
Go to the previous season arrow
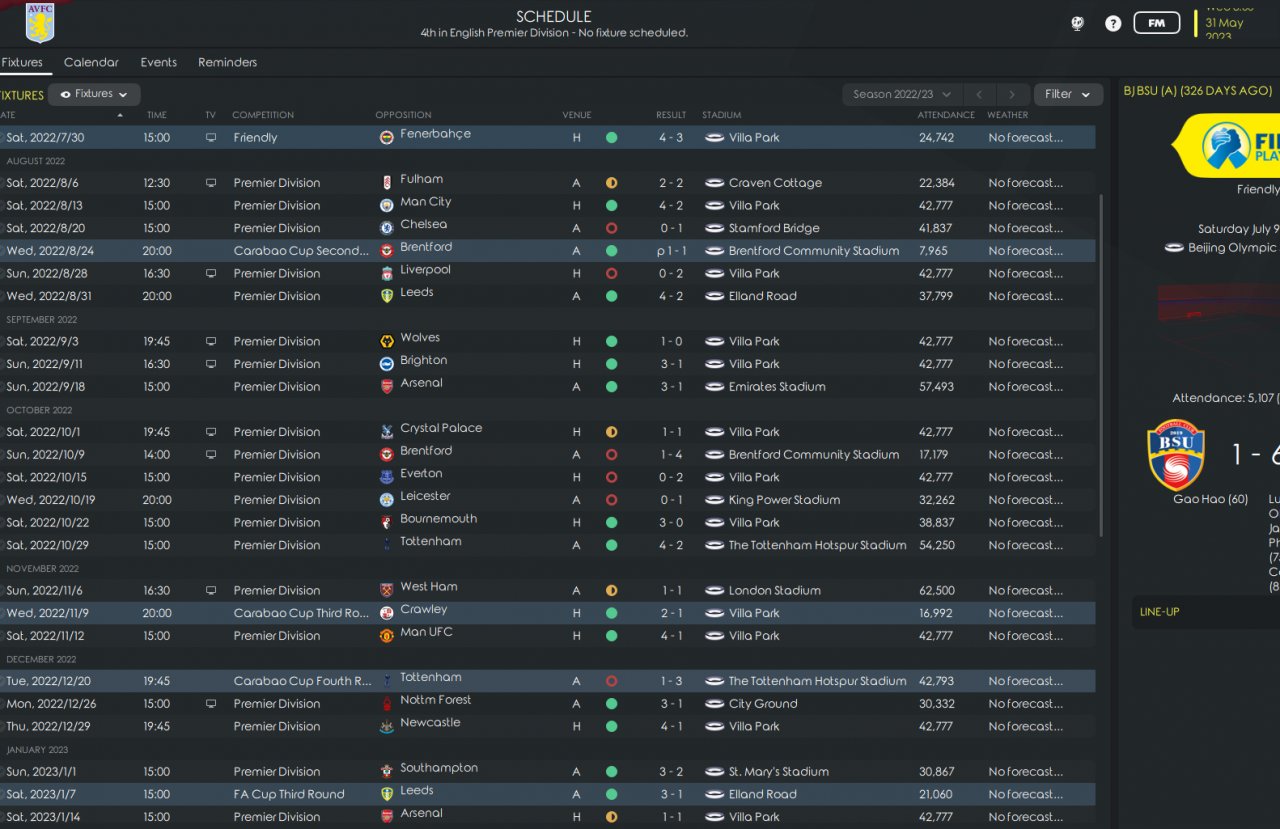(x=979, y=94)
